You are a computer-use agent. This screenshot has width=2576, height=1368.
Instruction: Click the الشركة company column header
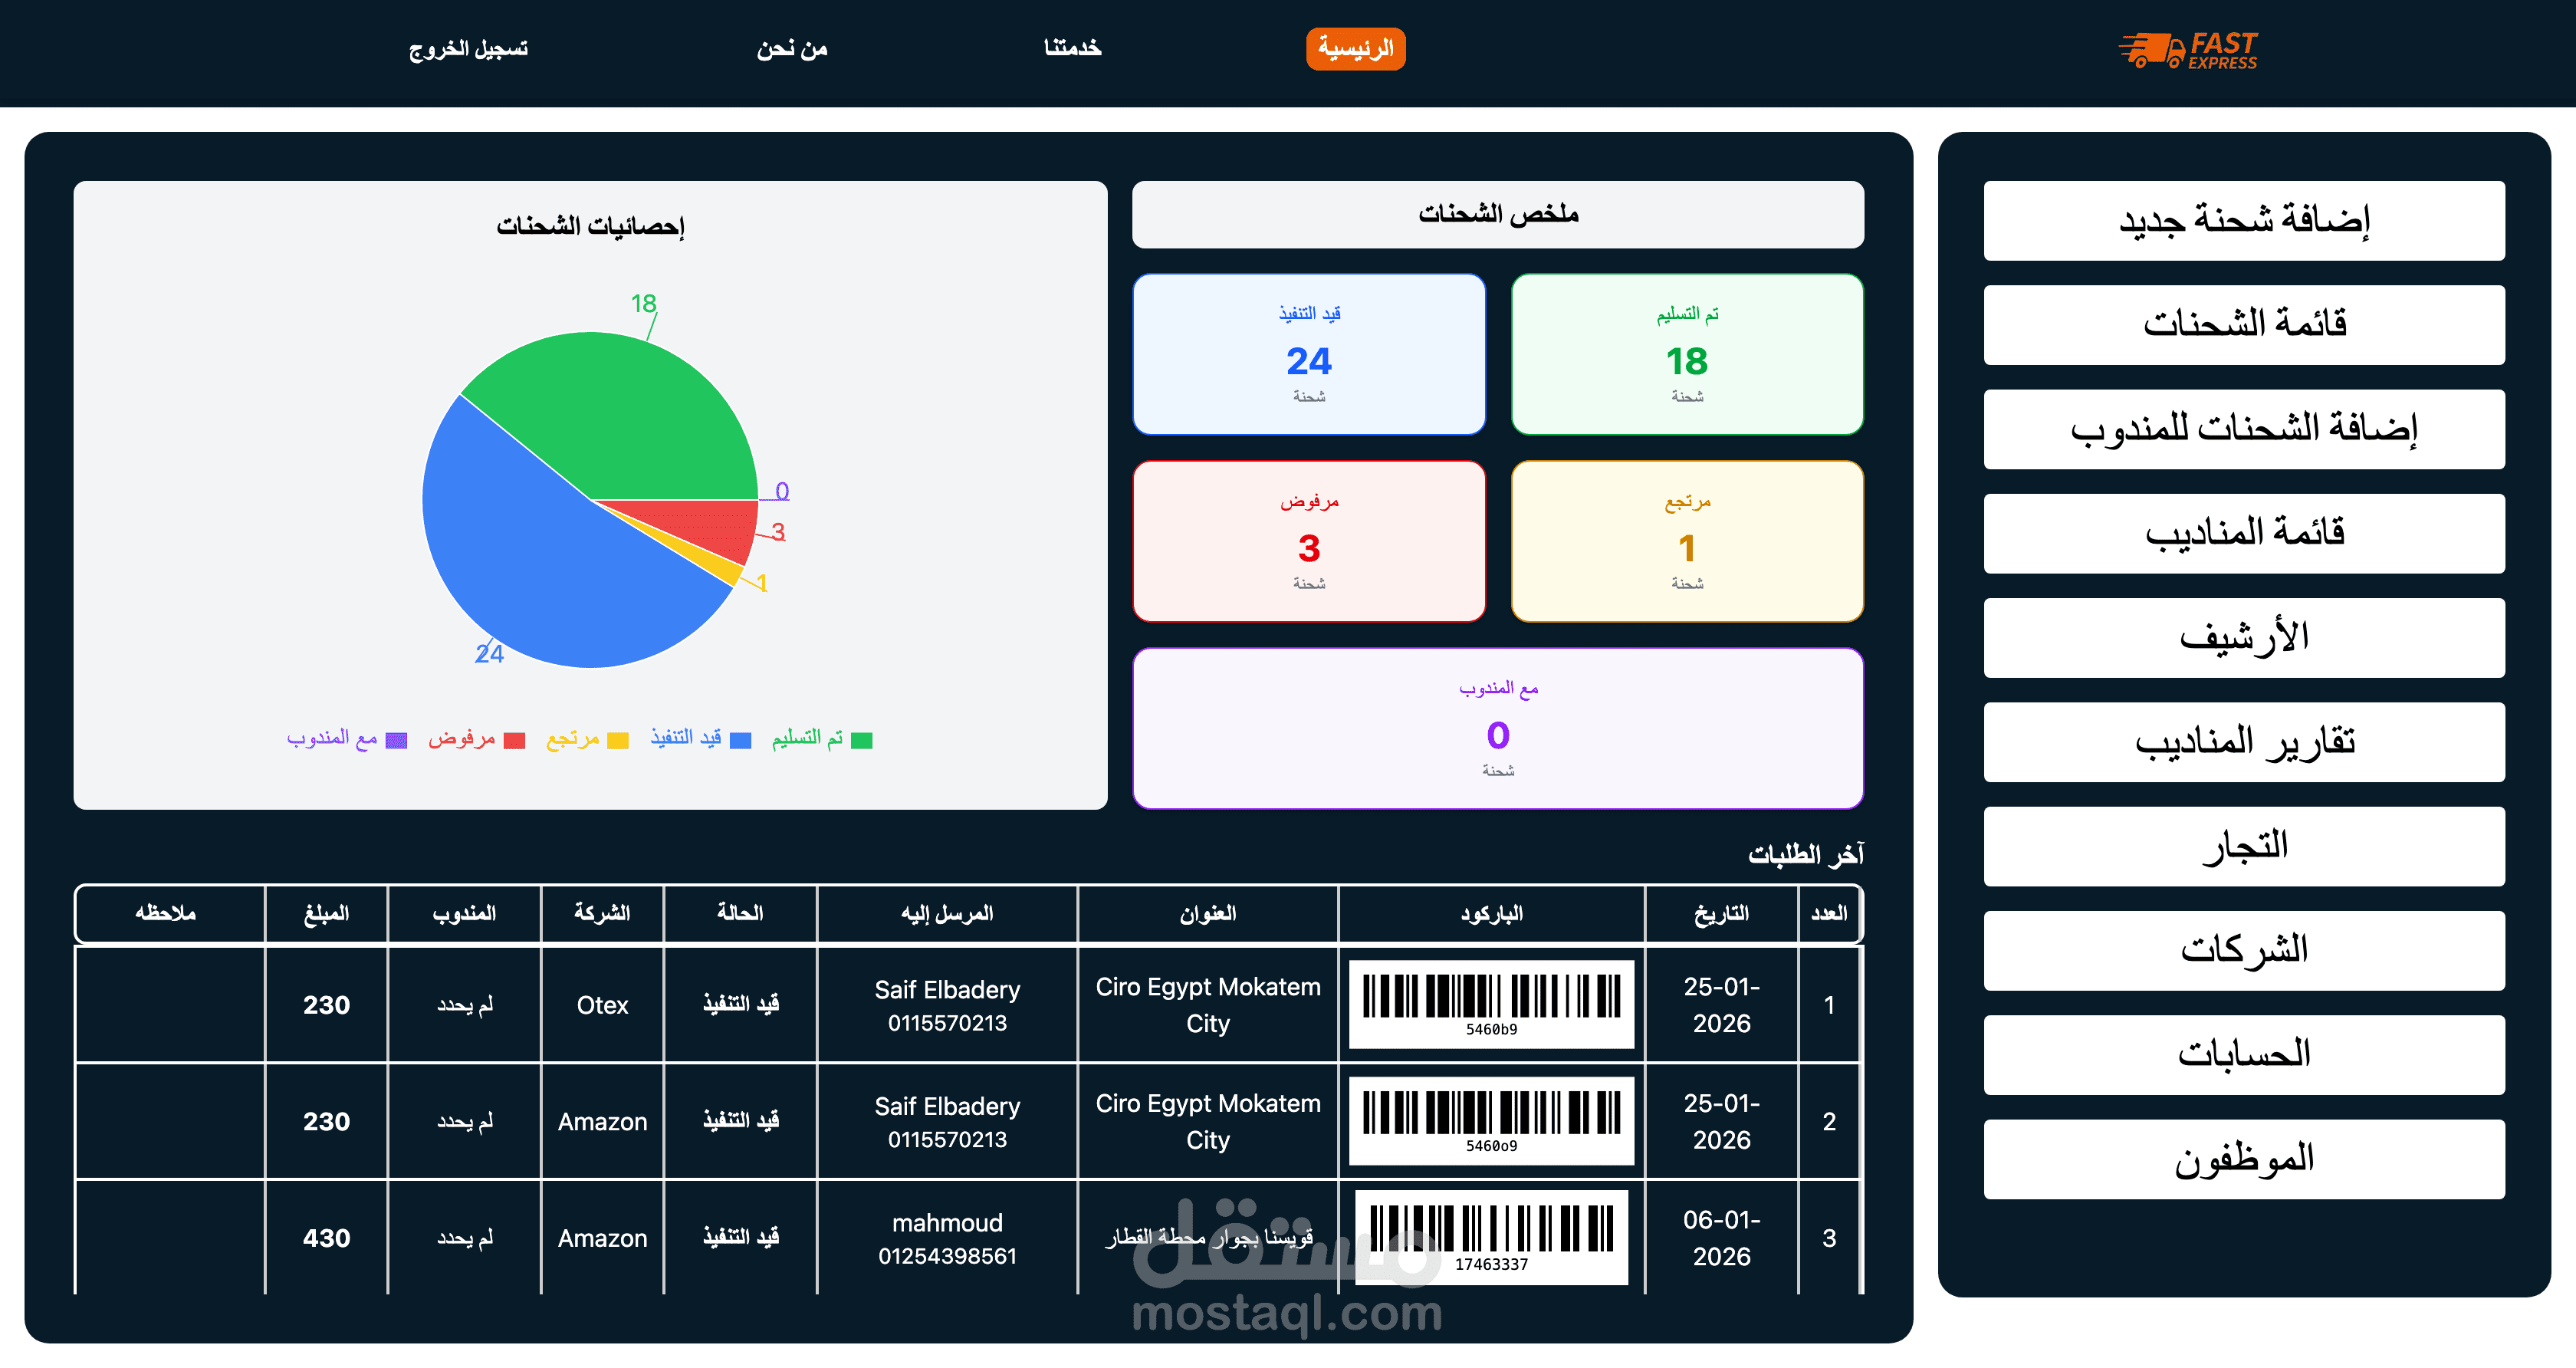pos(602,913)
